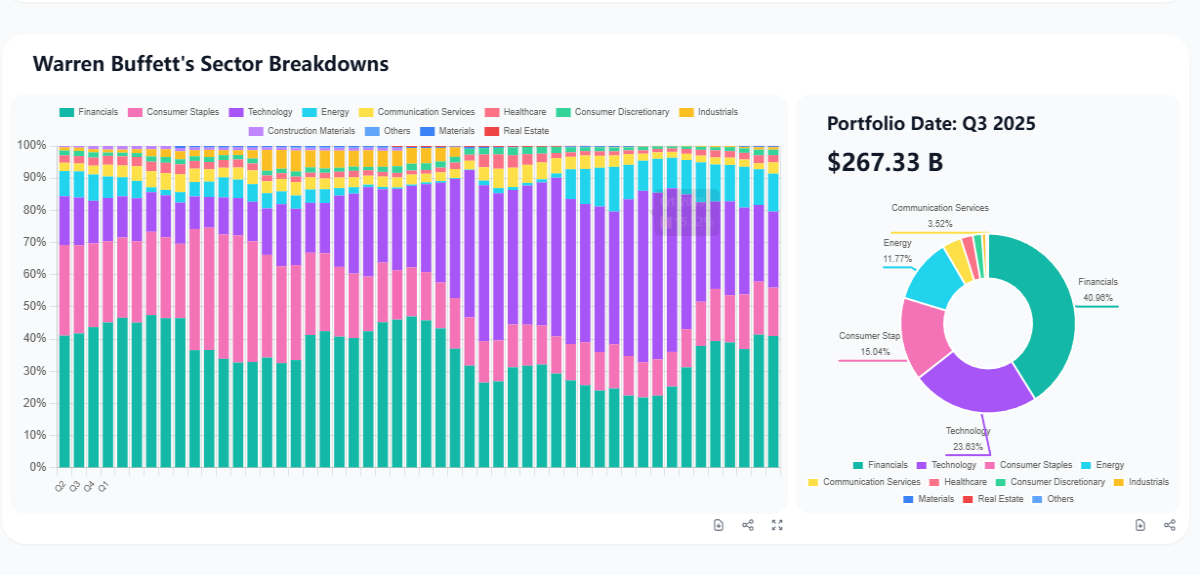Download the portfolio donut chart
Viewport: 1200px width, 575px height.
pos(1140,525)
